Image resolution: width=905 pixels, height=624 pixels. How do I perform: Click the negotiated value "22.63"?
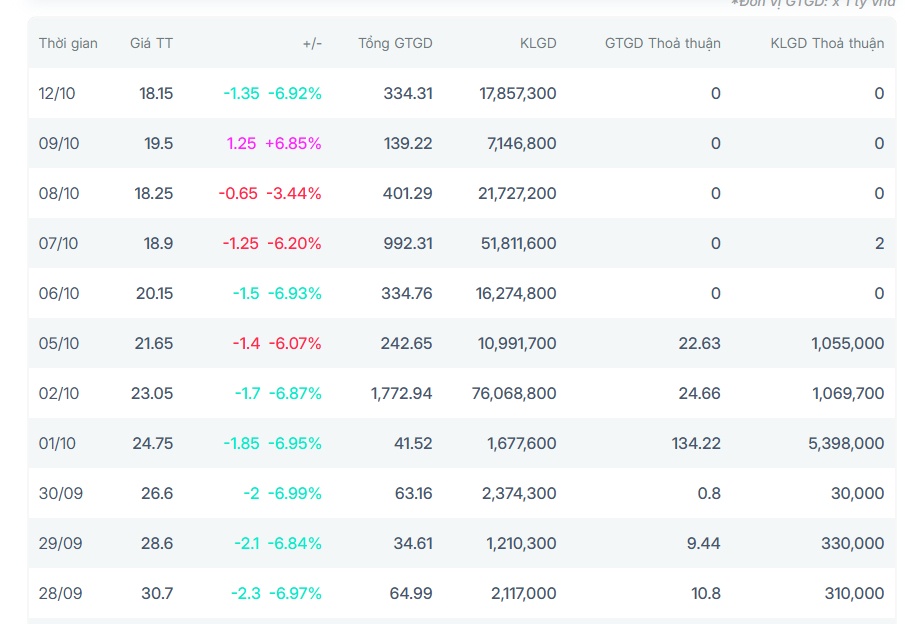click(700, 343)
